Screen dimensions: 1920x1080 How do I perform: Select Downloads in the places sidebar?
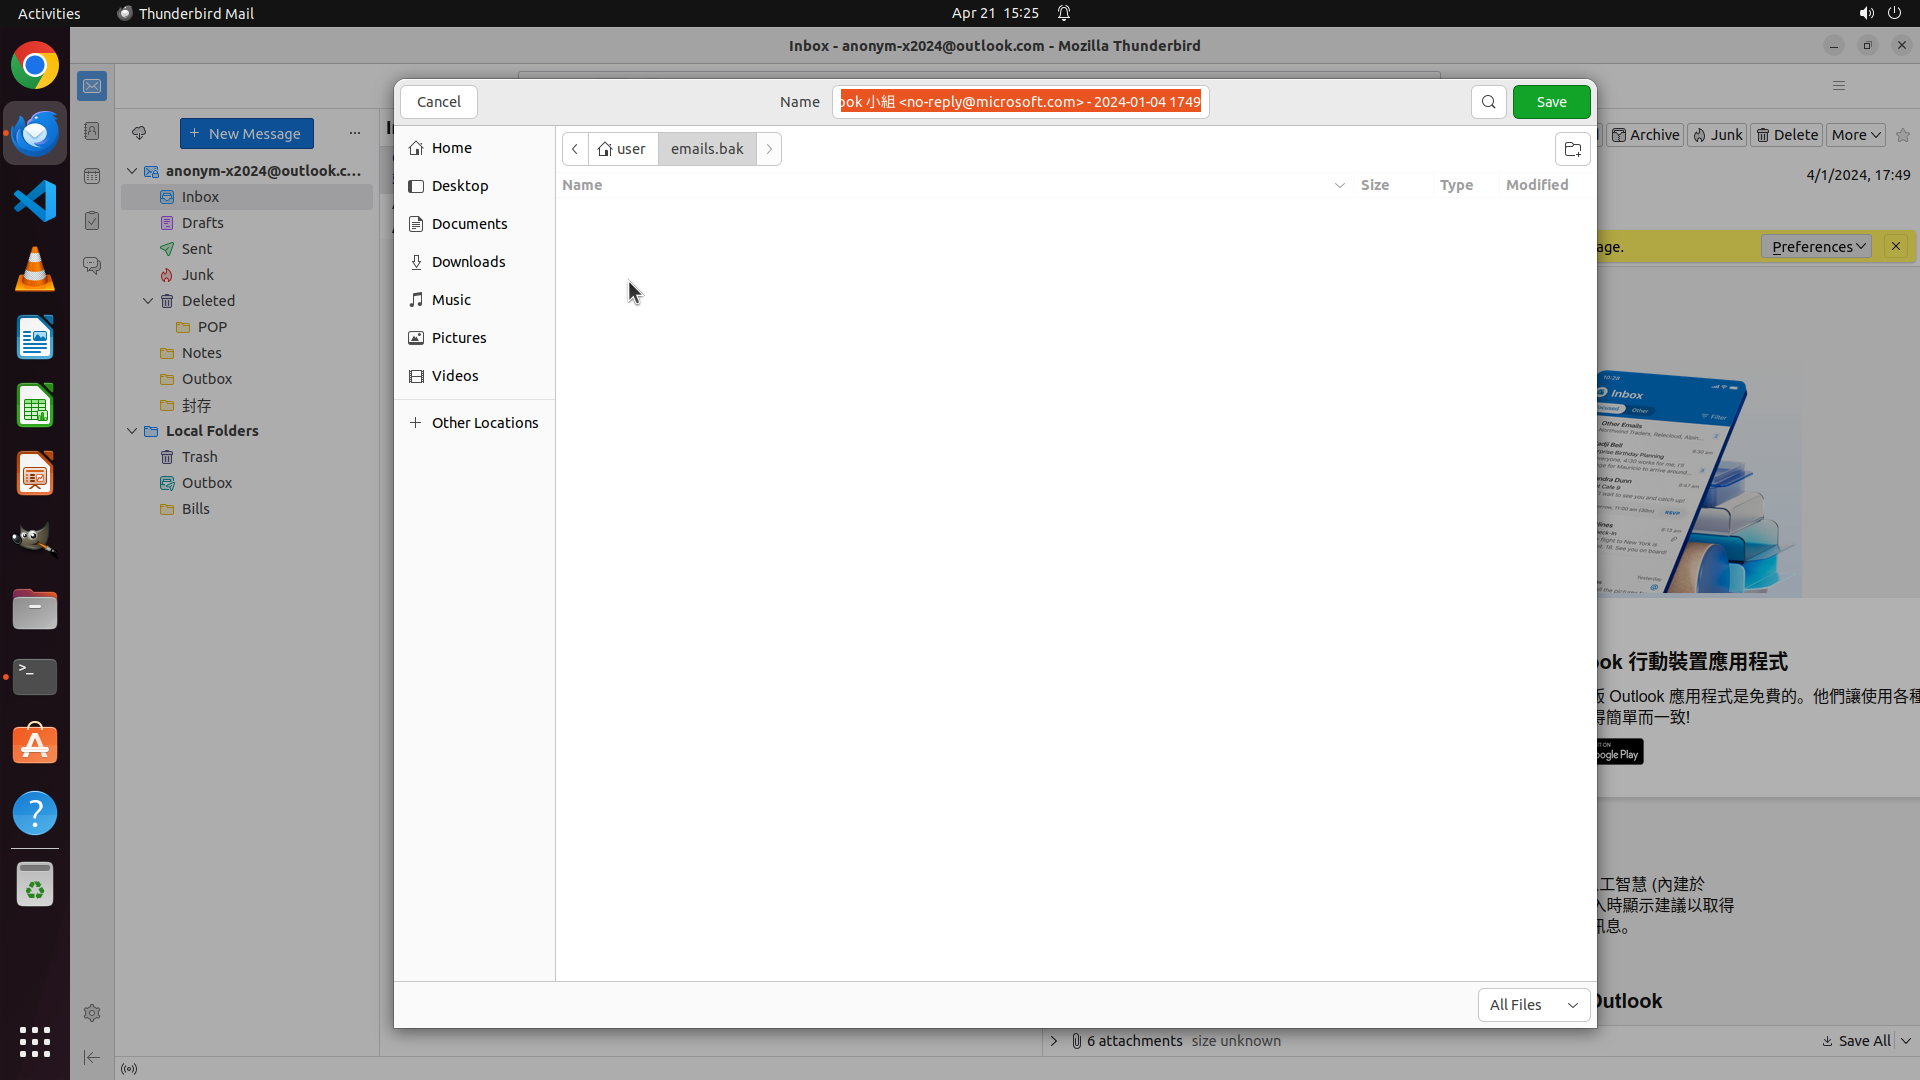tap(468, 262)
